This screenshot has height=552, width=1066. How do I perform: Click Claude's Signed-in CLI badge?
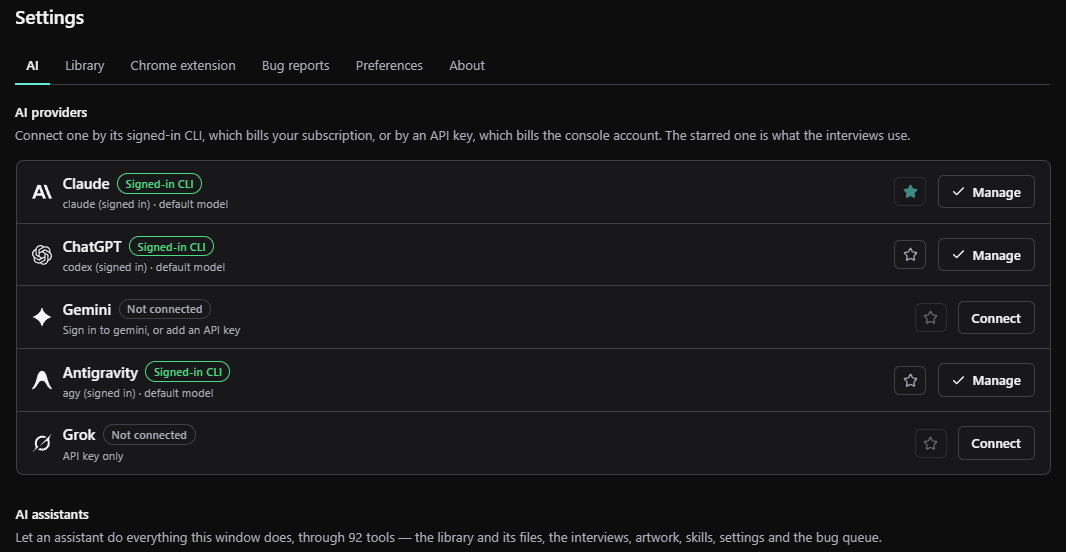[159, 184]
